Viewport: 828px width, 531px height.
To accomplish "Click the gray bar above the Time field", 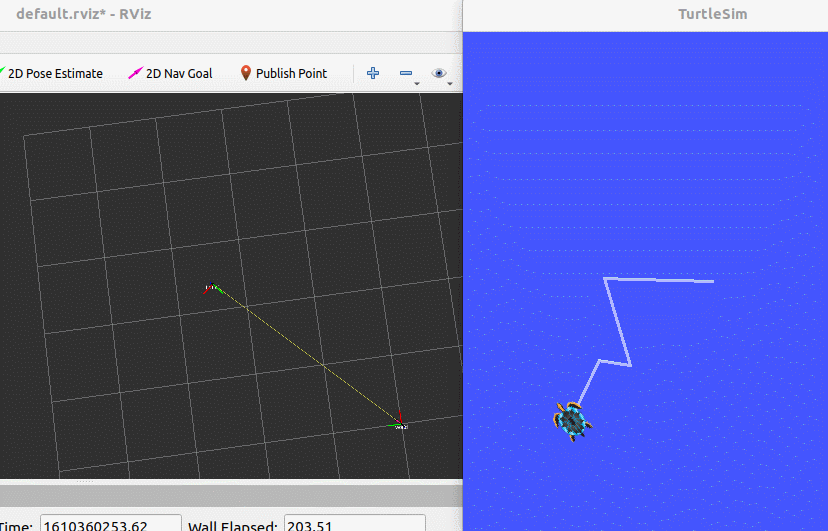I will click(x=230, y=495).
